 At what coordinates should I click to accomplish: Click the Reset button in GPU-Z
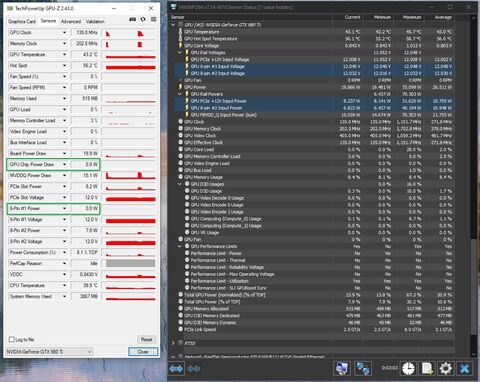(146, 339)
